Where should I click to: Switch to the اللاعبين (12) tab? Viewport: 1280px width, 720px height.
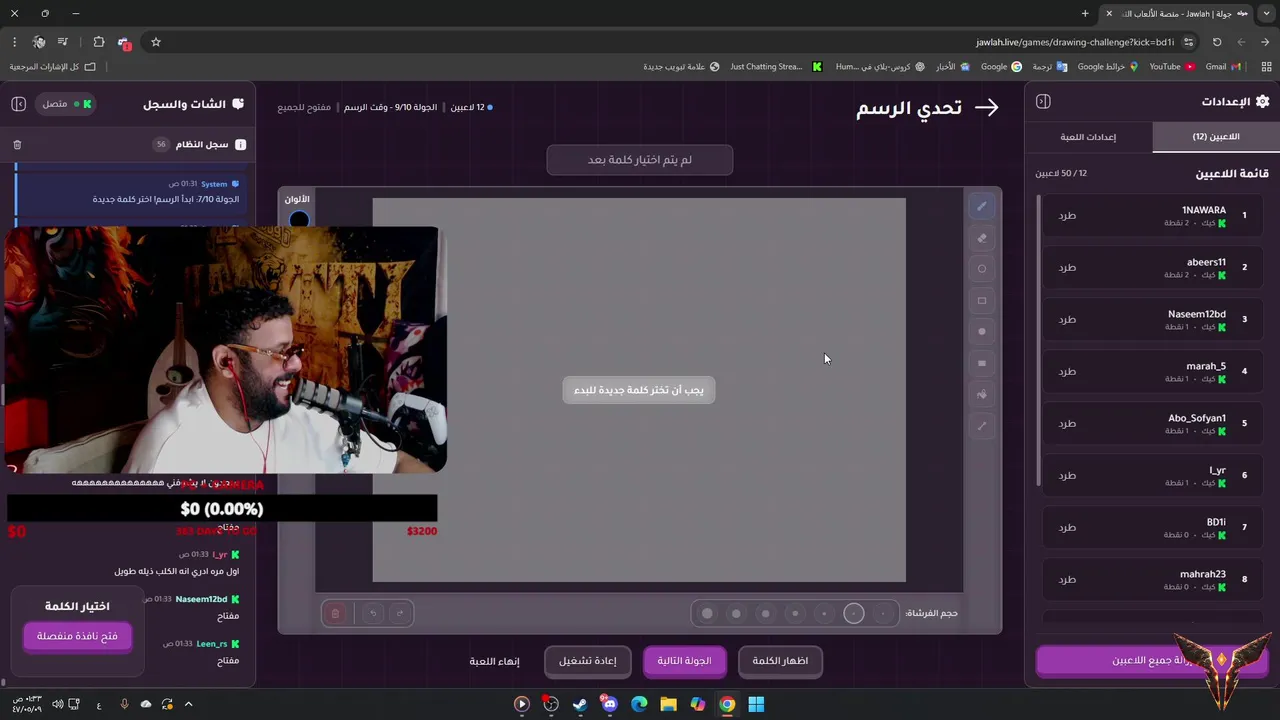[x=1215, y=137]
